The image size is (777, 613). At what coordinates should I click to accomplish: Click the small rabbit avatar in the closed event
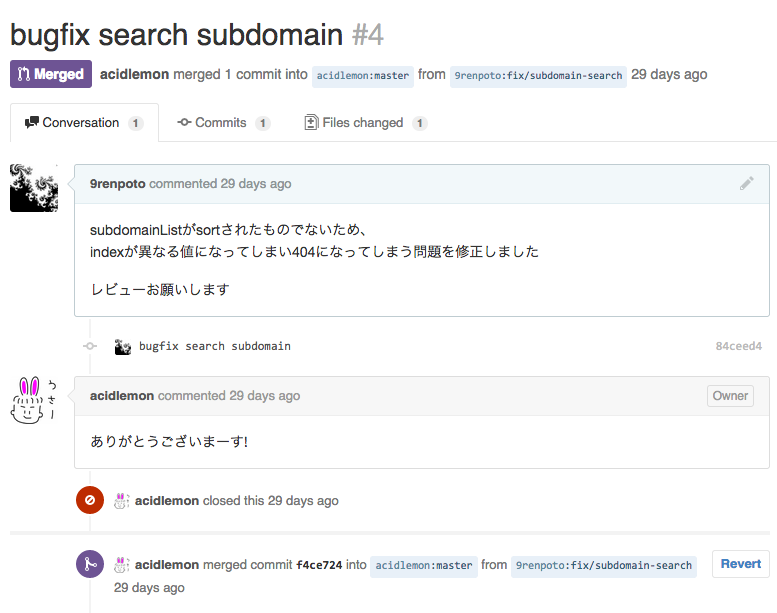point(122,501)
